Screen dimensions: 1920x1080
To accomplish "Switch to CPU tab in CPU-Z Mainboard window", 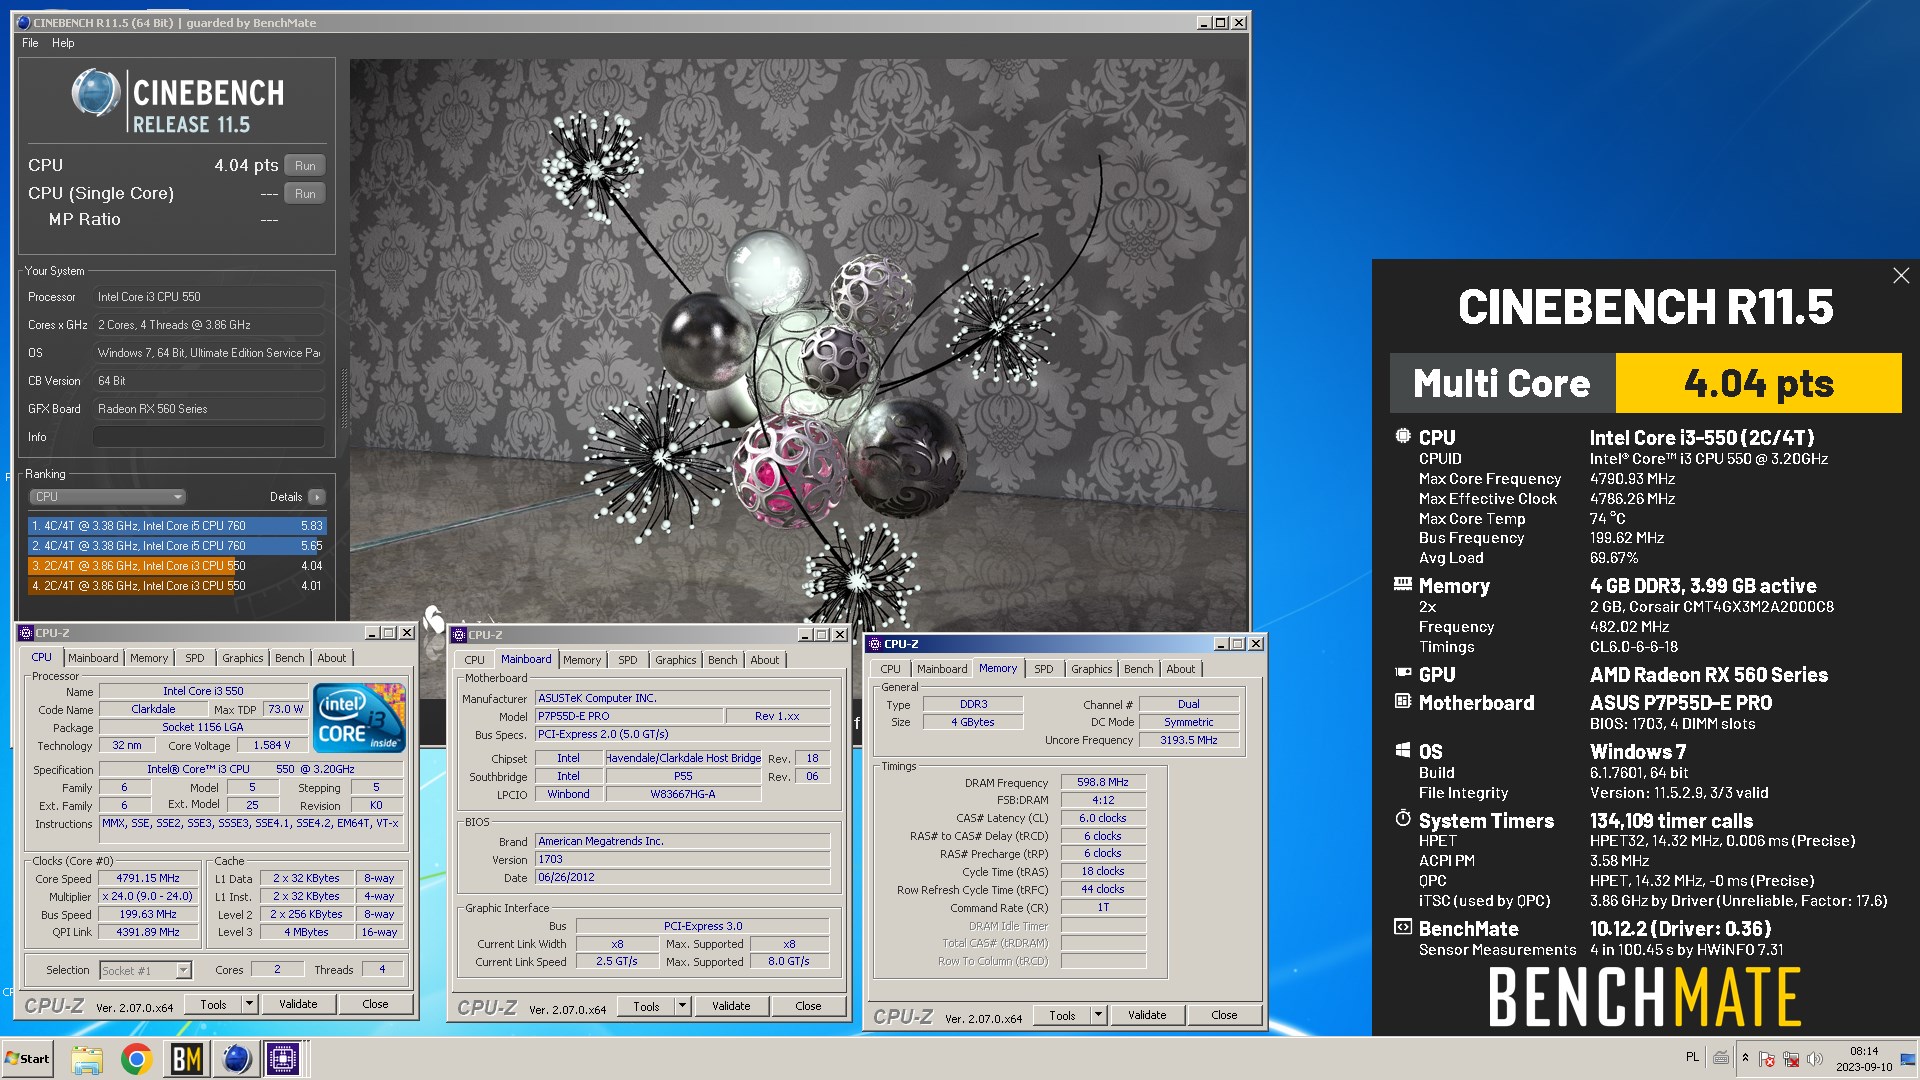I will tap(474, 660).
